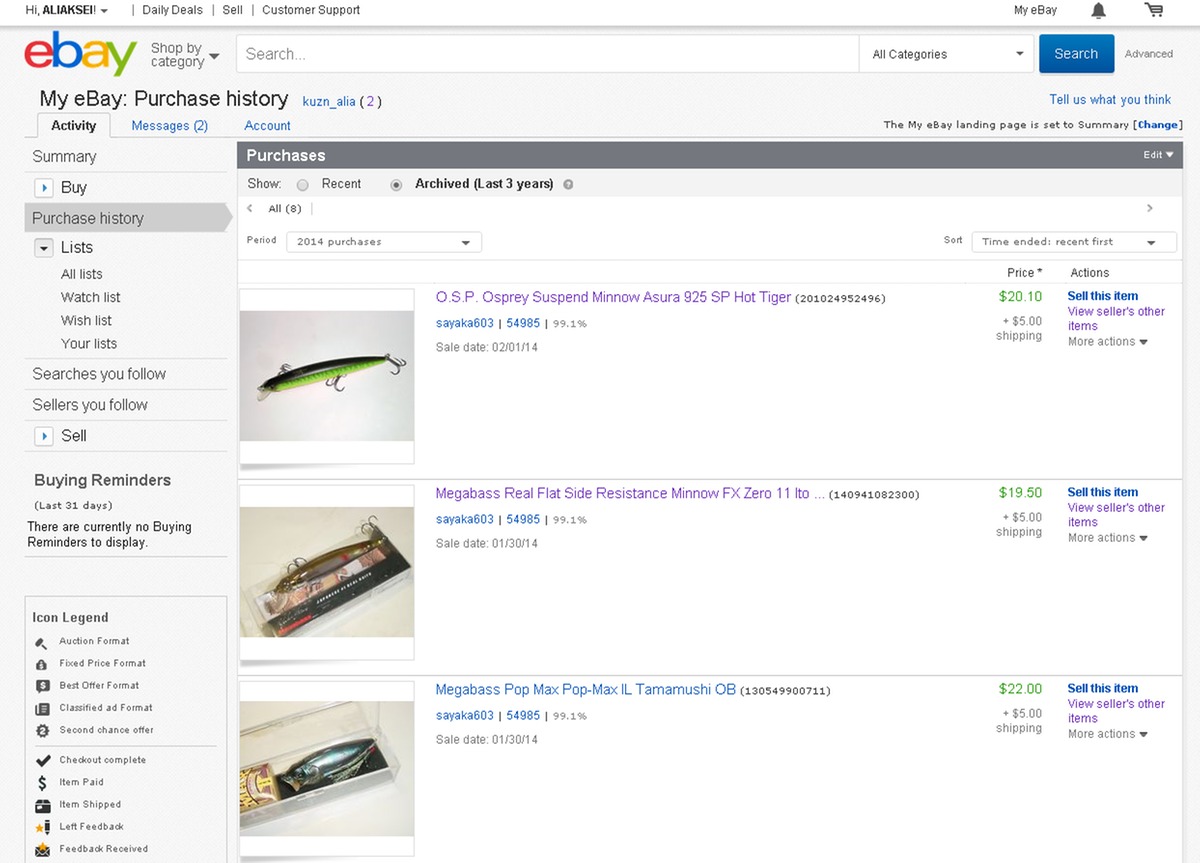Open More actions for Megabass Pop Max item

(x=1107, y=734)
